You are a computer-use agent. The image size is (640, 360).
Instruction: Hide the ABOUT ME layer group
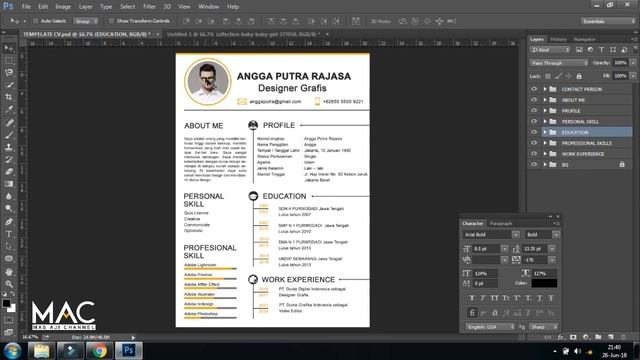(x=534, y=100)
